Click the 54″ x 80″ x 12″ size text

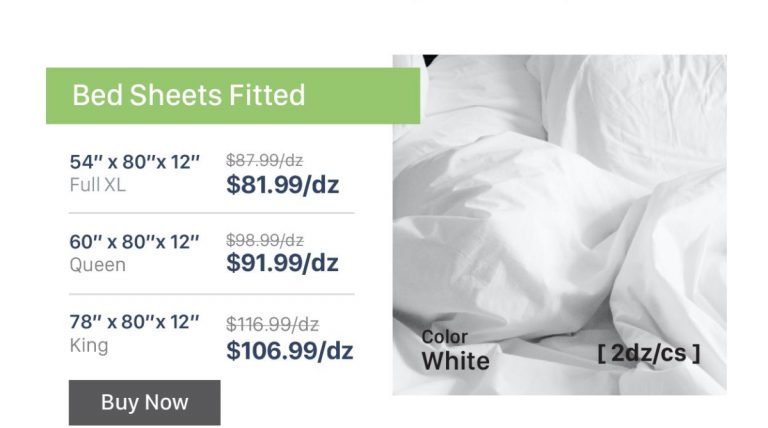[x=135, y=162]
